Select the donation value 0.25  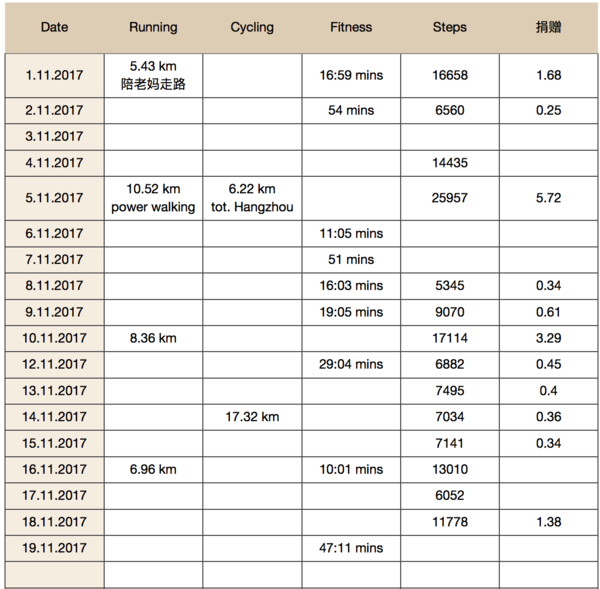(548, 111)
